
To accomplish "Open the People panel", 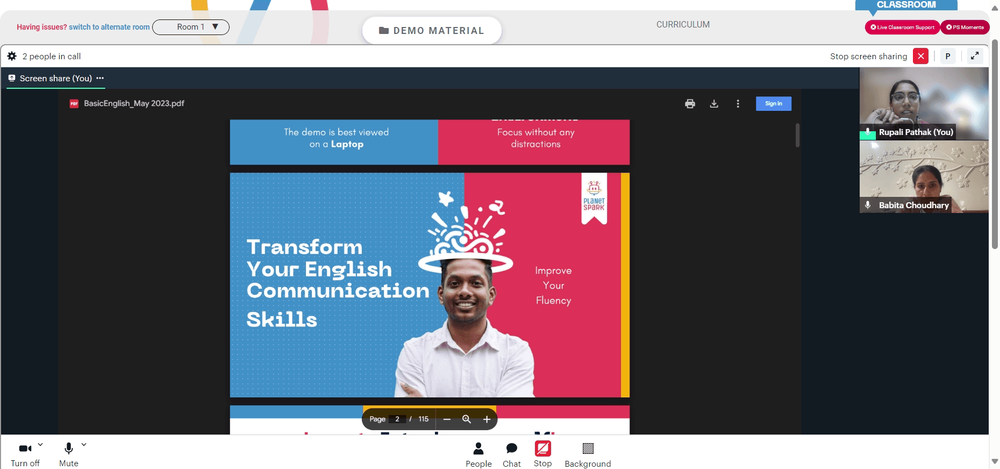I will coord(478,456).
